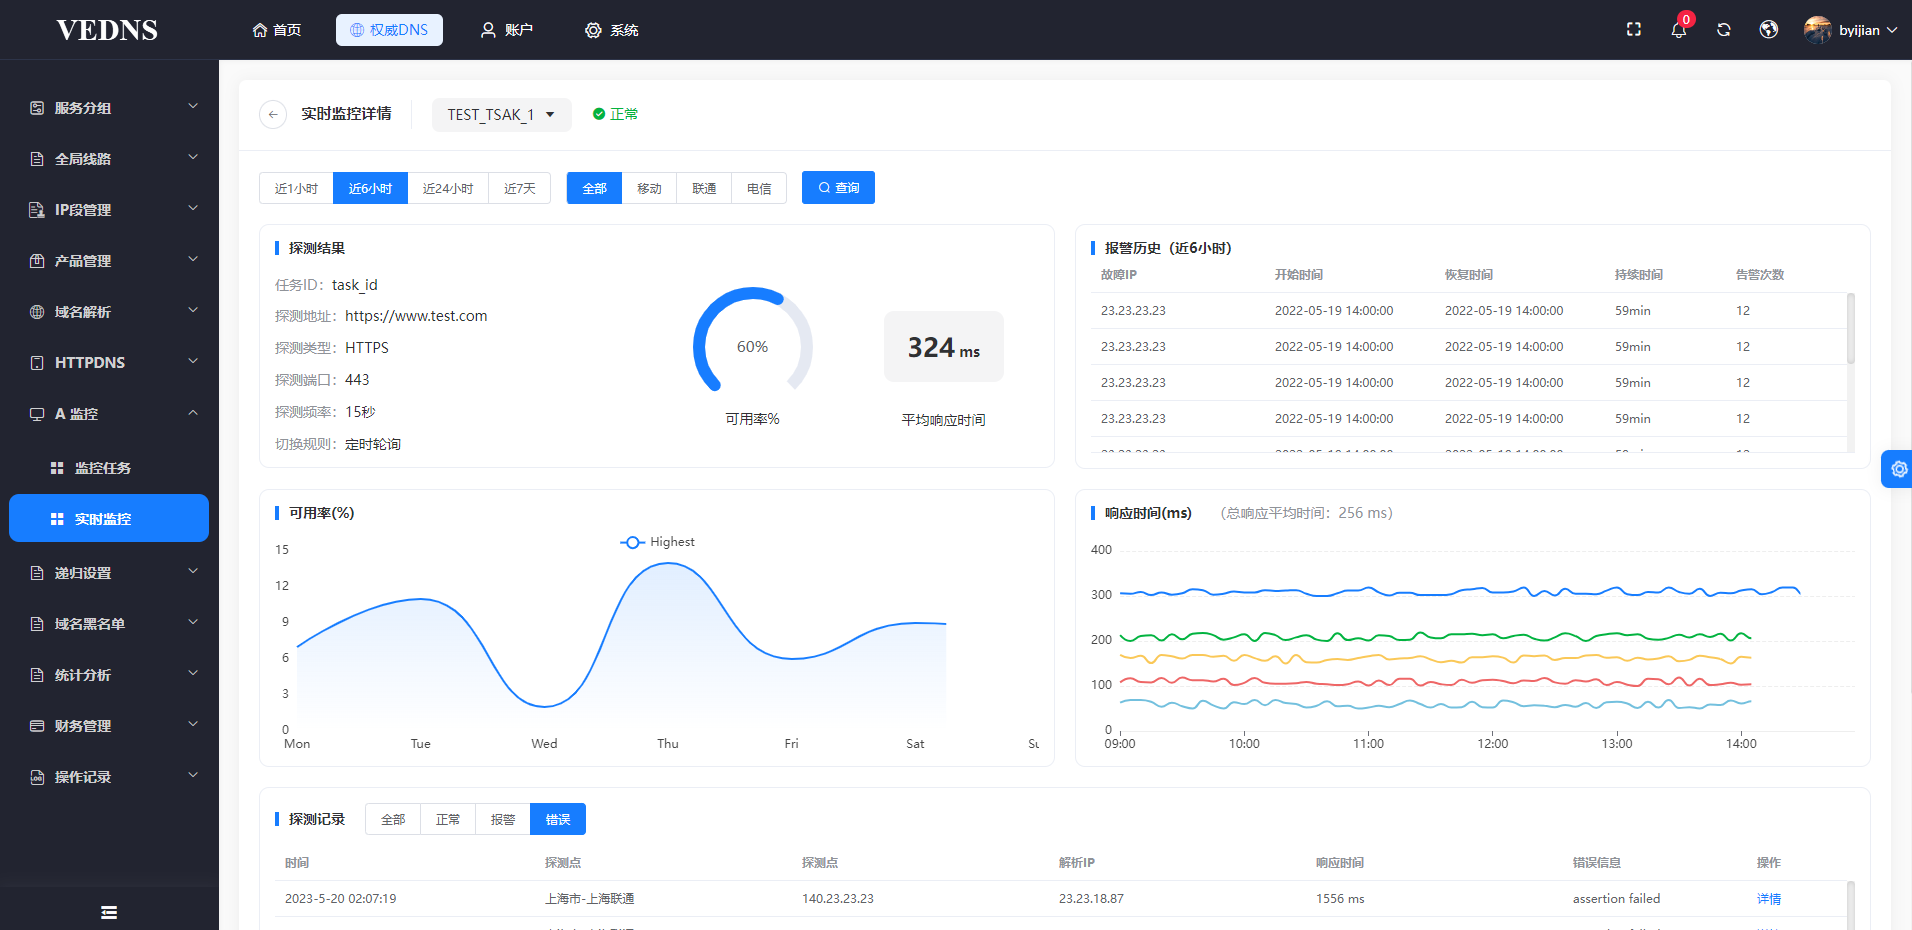Click the 查询 search button
The width and height of the screenshot is (1912, 930).
[x=838, y=188]
